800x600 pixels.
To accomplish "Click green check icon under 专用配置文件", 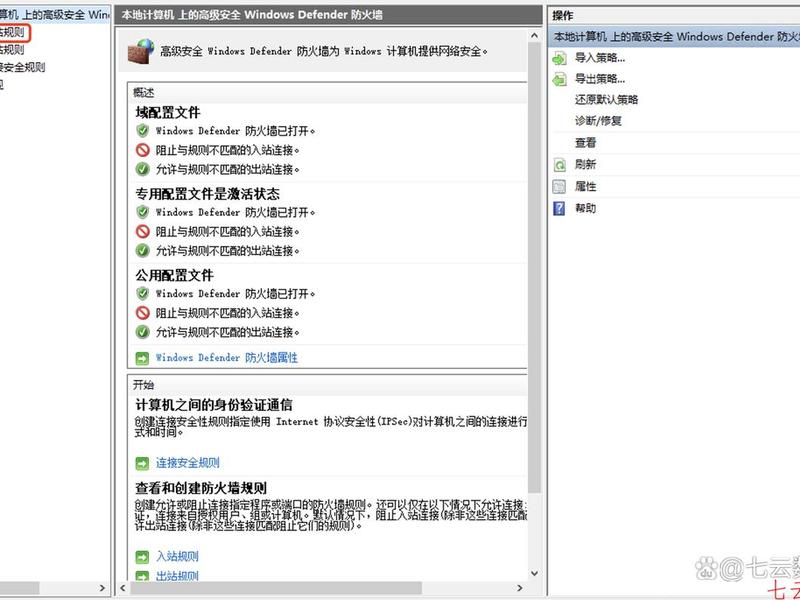I will [142, 251].
